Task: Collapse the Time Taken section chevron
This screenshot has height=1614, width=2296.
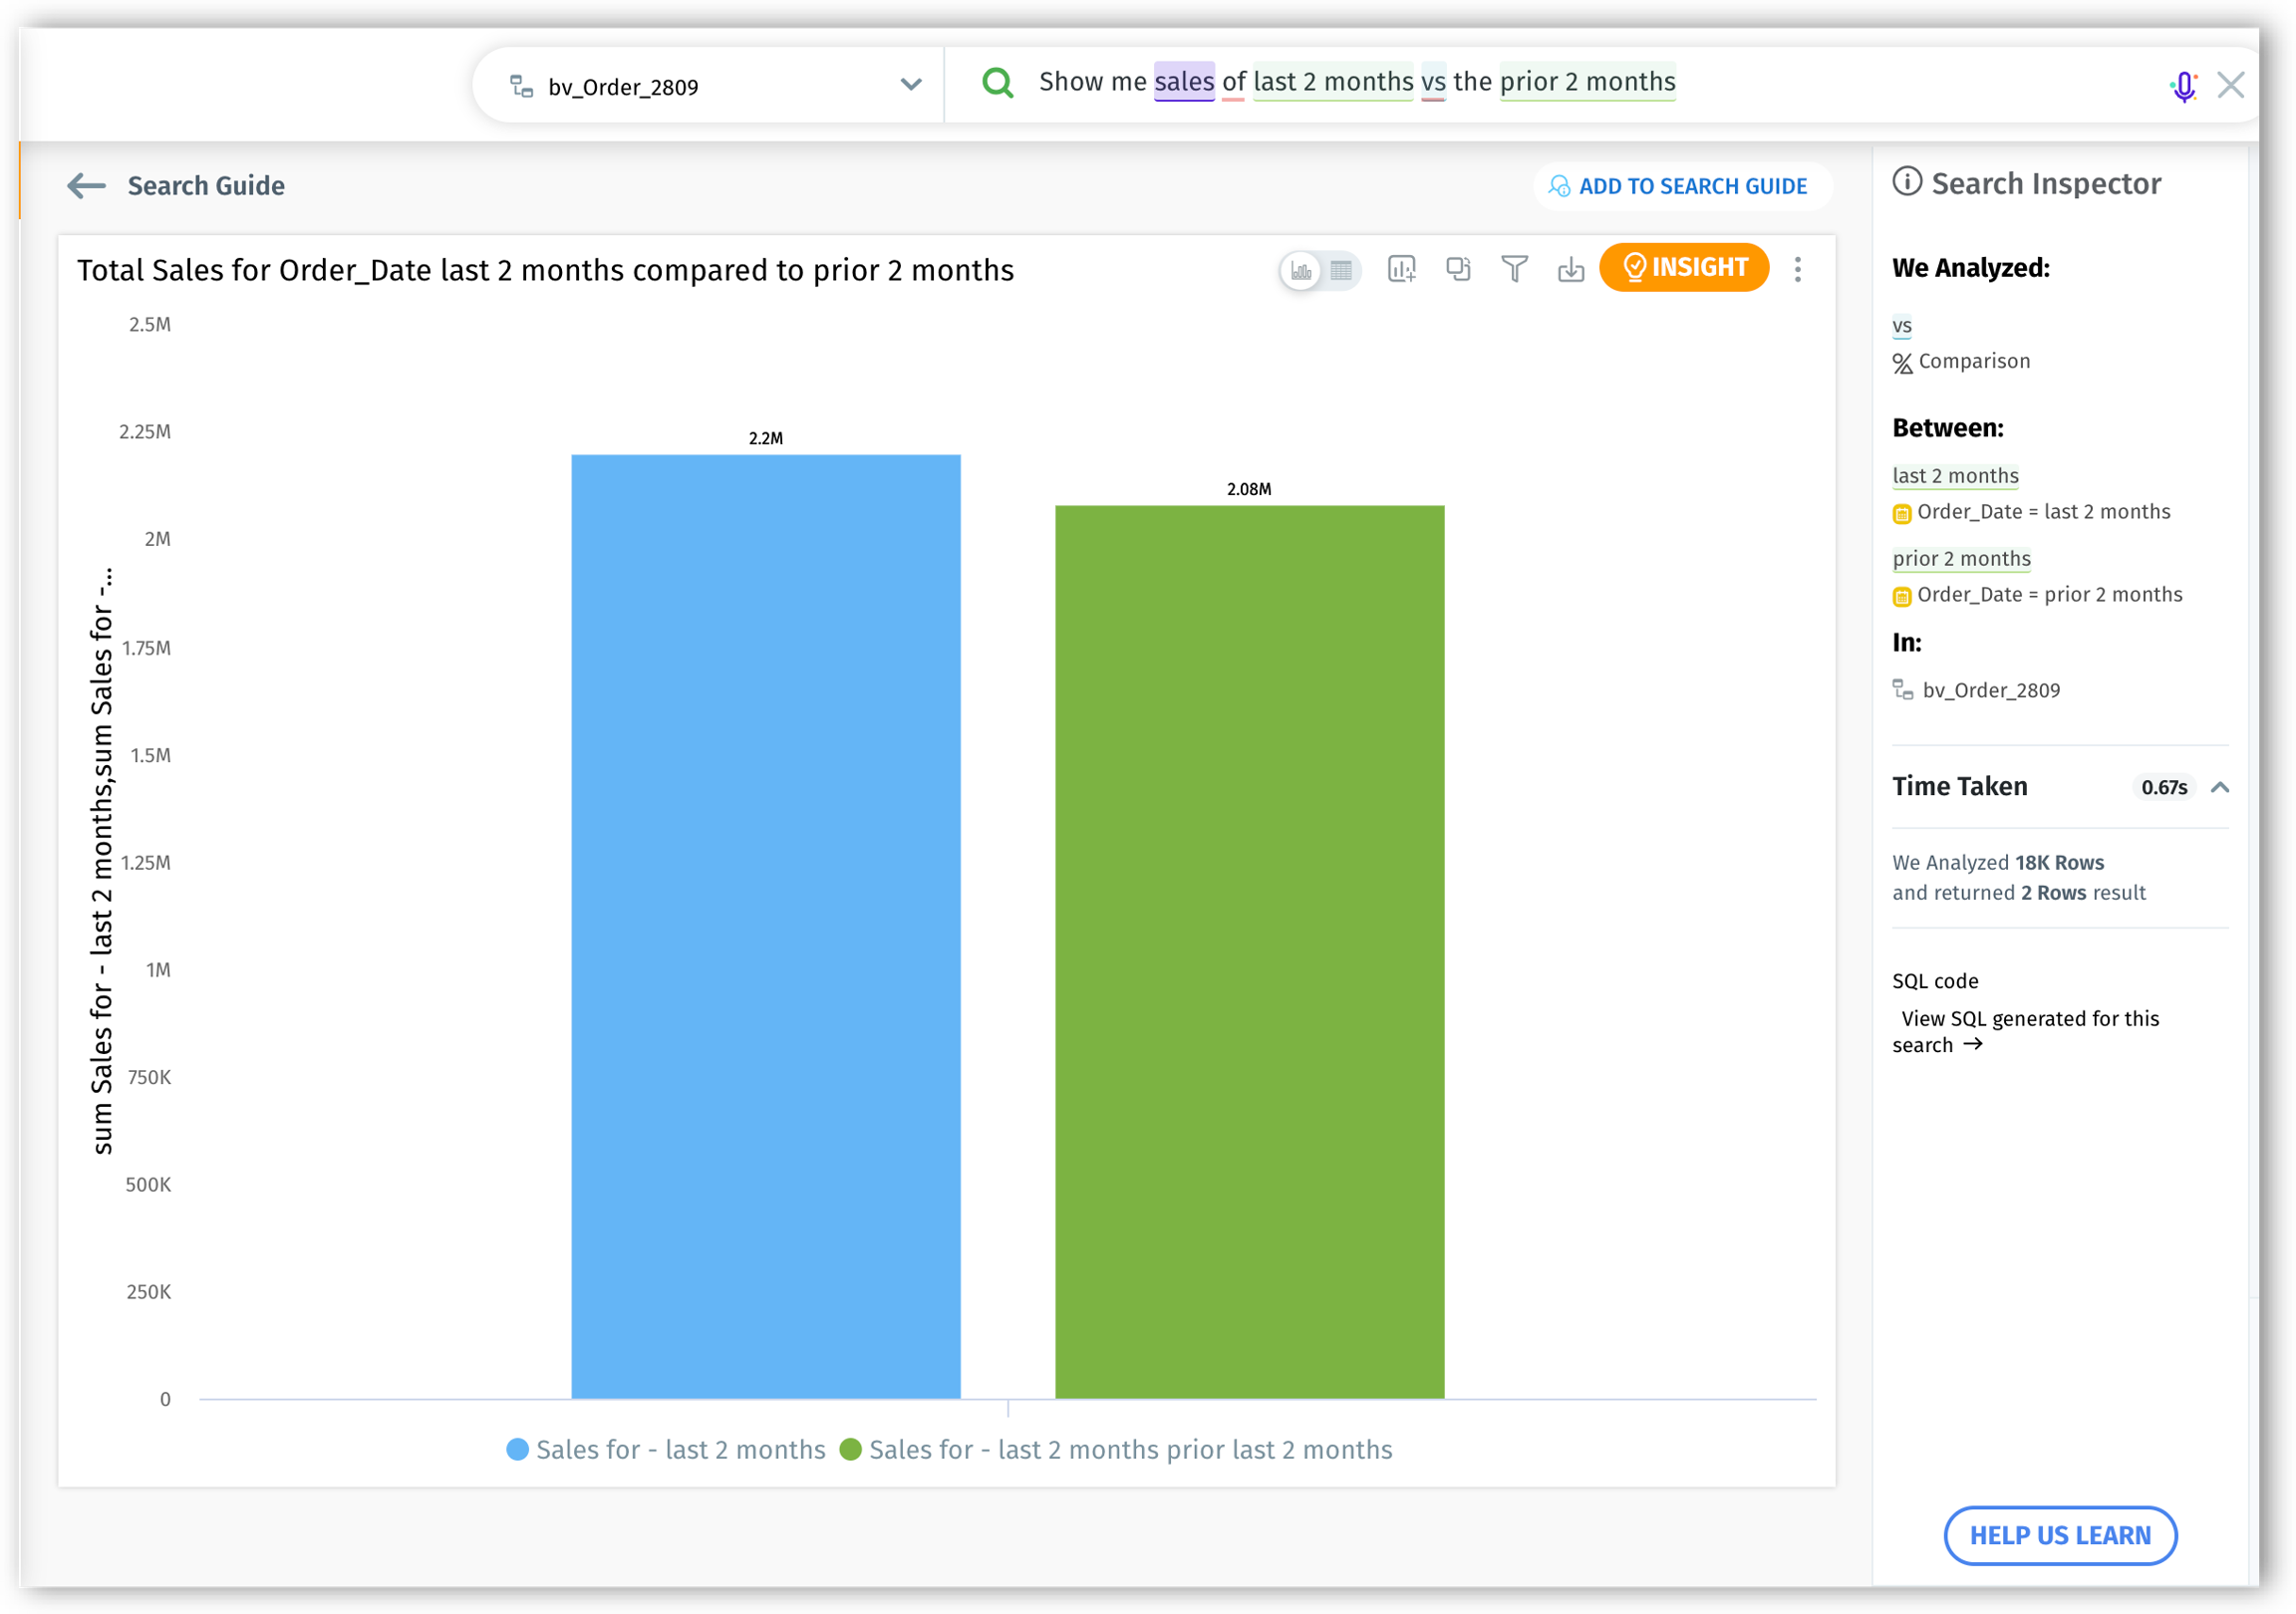Action: pyautogui.click(x=2220, y=788)
